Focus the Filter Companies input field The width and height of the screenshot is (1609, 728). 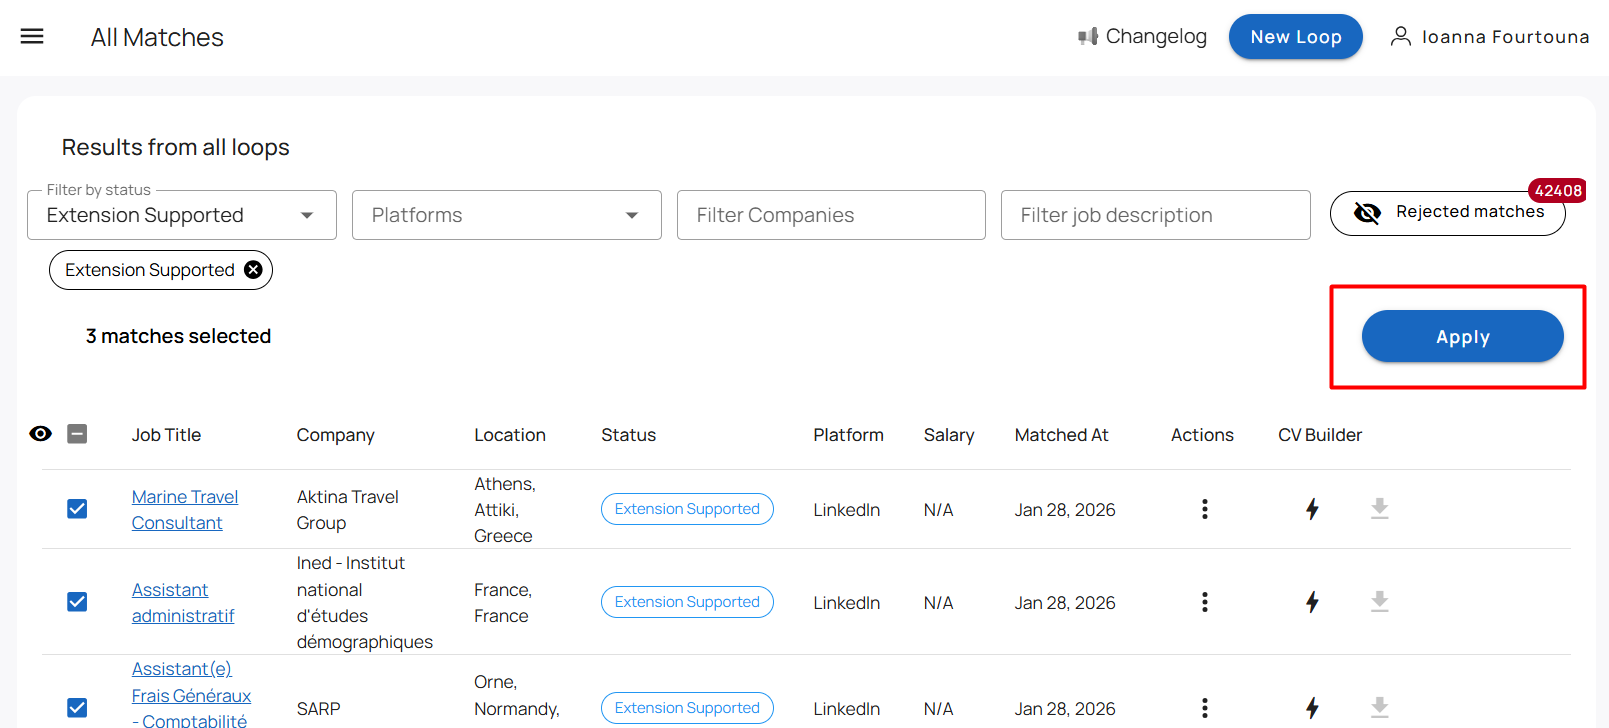[831, 215]
